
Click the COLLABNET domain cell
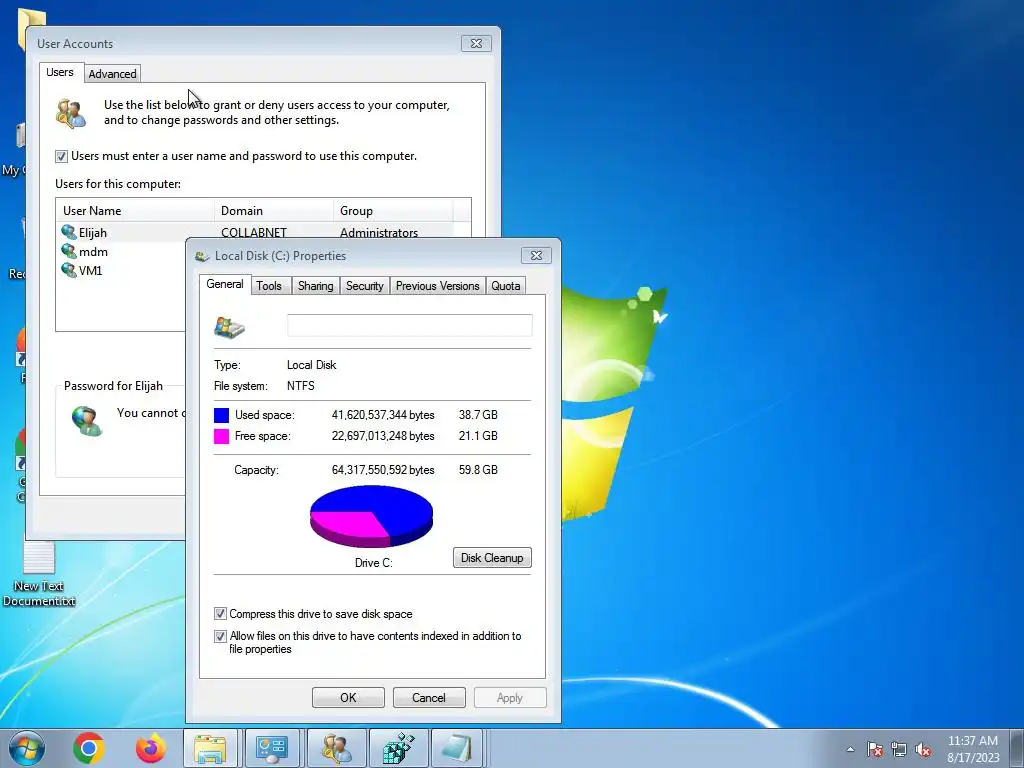[254, 232]
